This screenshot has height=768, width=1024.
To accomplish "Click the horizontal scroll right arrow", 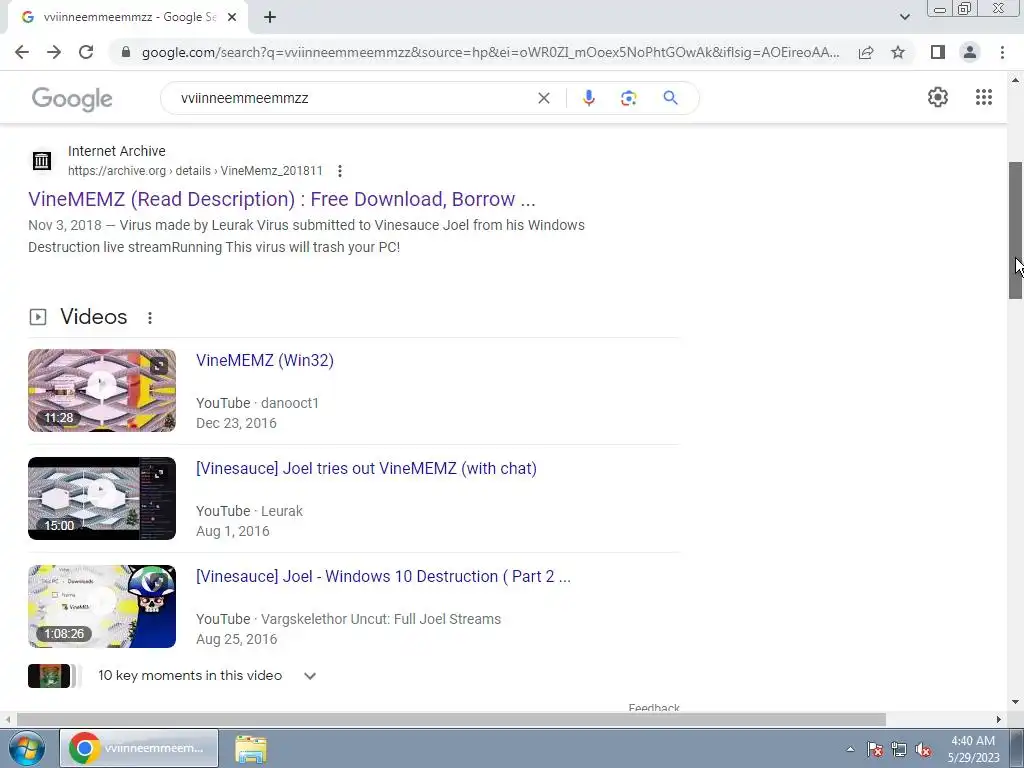I will coord(999,719).
